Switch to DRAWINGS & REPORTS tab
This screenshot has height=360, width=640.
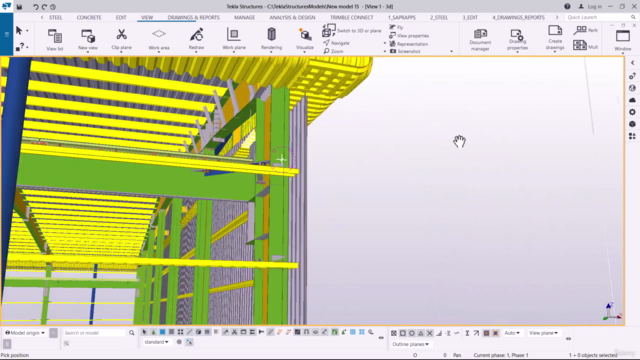[193, 18]
